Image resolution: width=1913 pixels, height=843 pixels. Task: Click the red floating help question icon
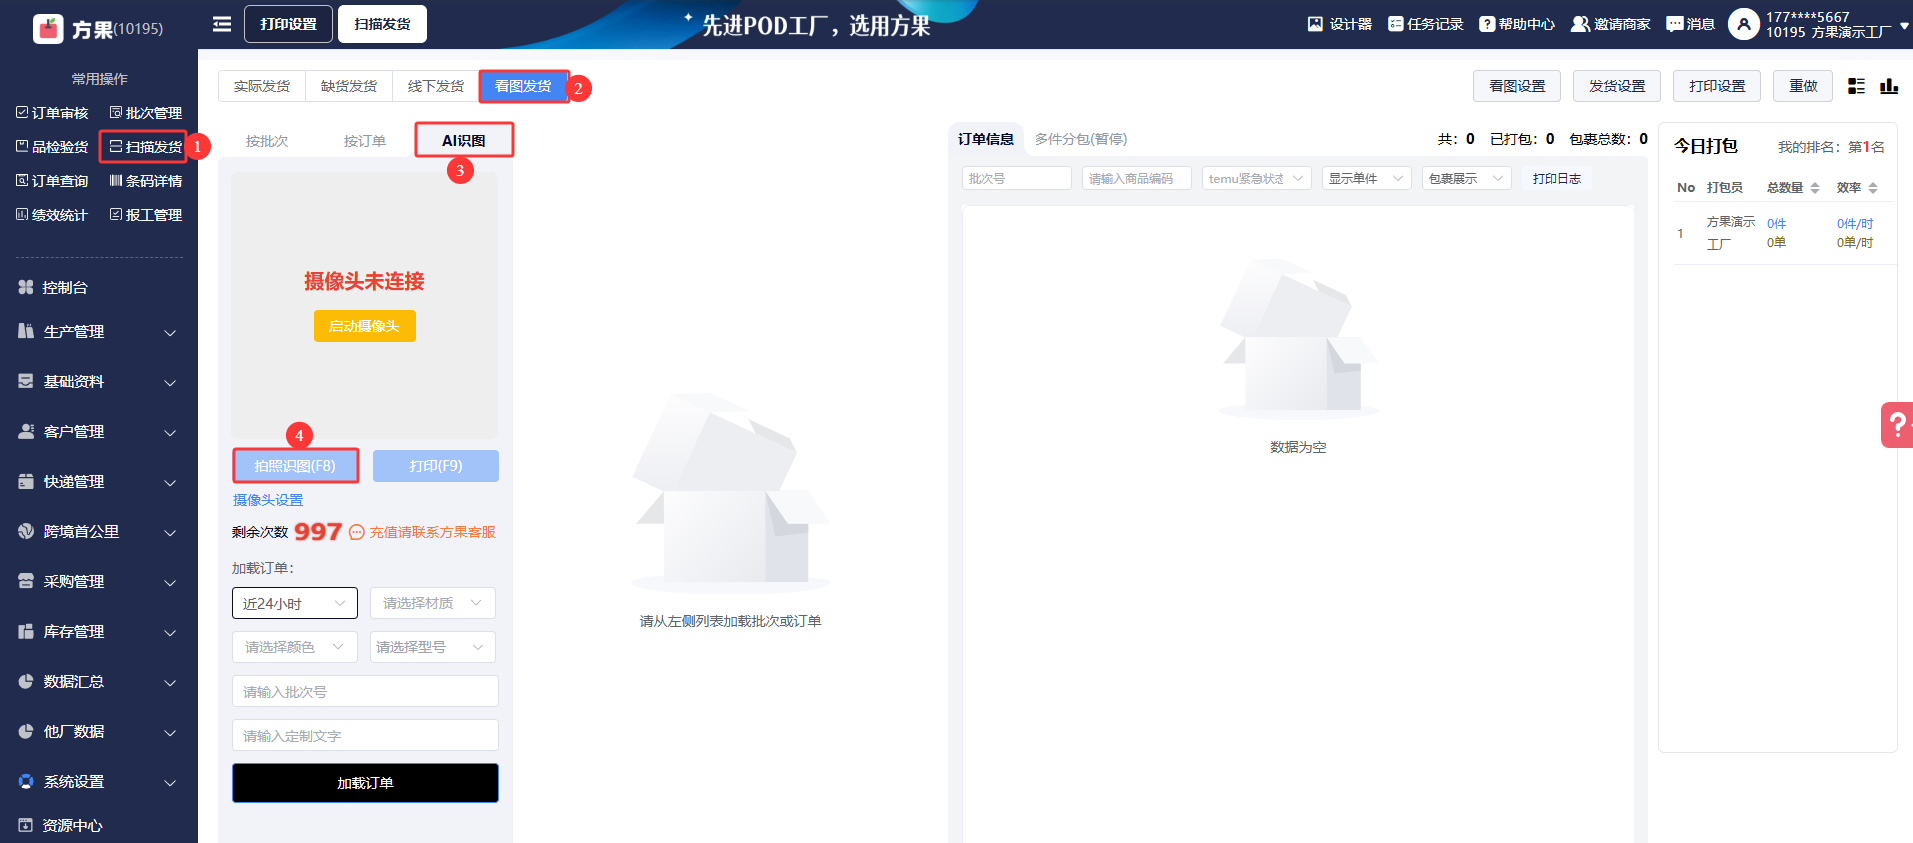coord(1897,425)
